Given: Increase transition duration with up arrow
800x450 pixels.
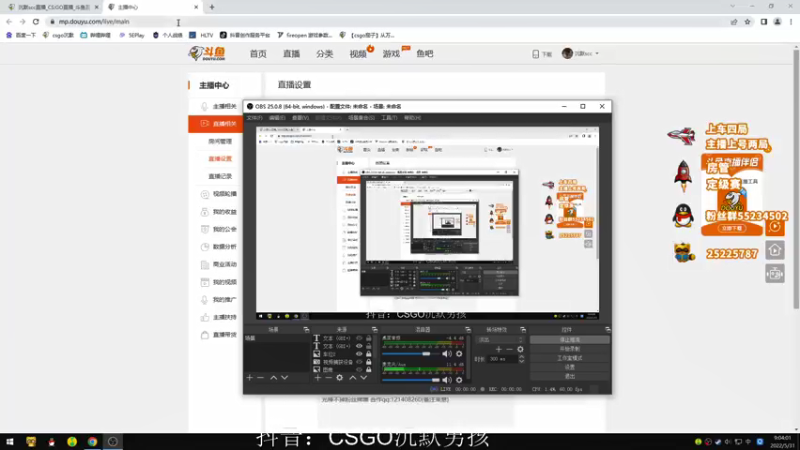Looking at the screenshot, I should (x=521, y=357).
